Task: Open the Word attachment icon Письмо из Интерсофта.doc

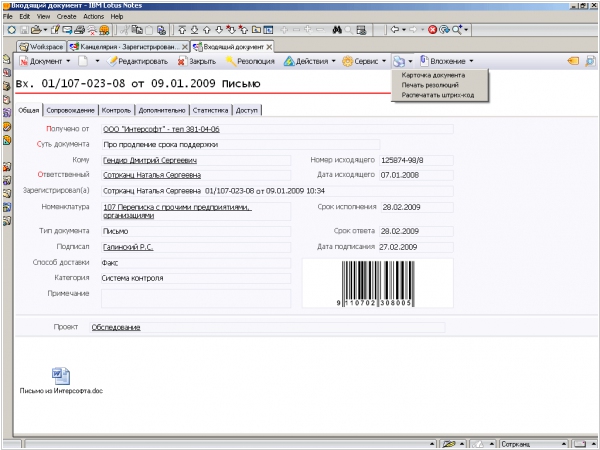Action: pos(61,376)
